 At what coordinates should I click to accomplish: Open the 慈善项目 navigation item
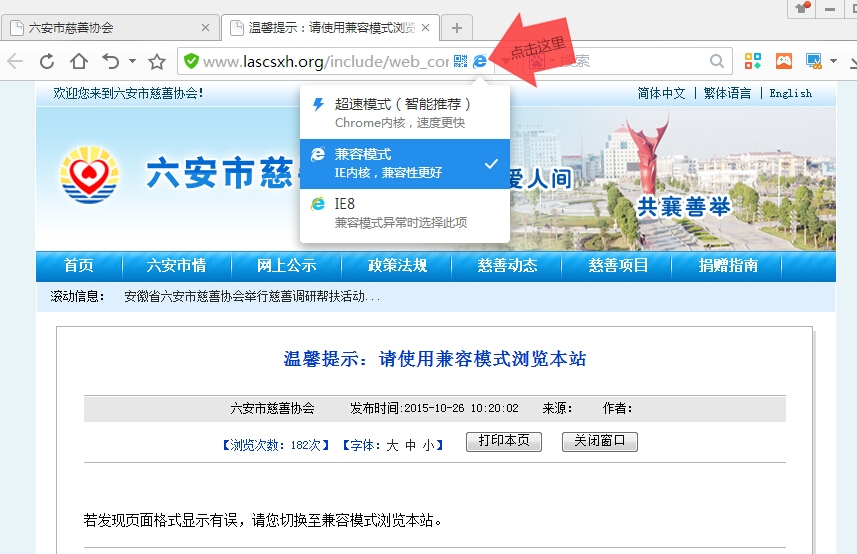[618, 266]
